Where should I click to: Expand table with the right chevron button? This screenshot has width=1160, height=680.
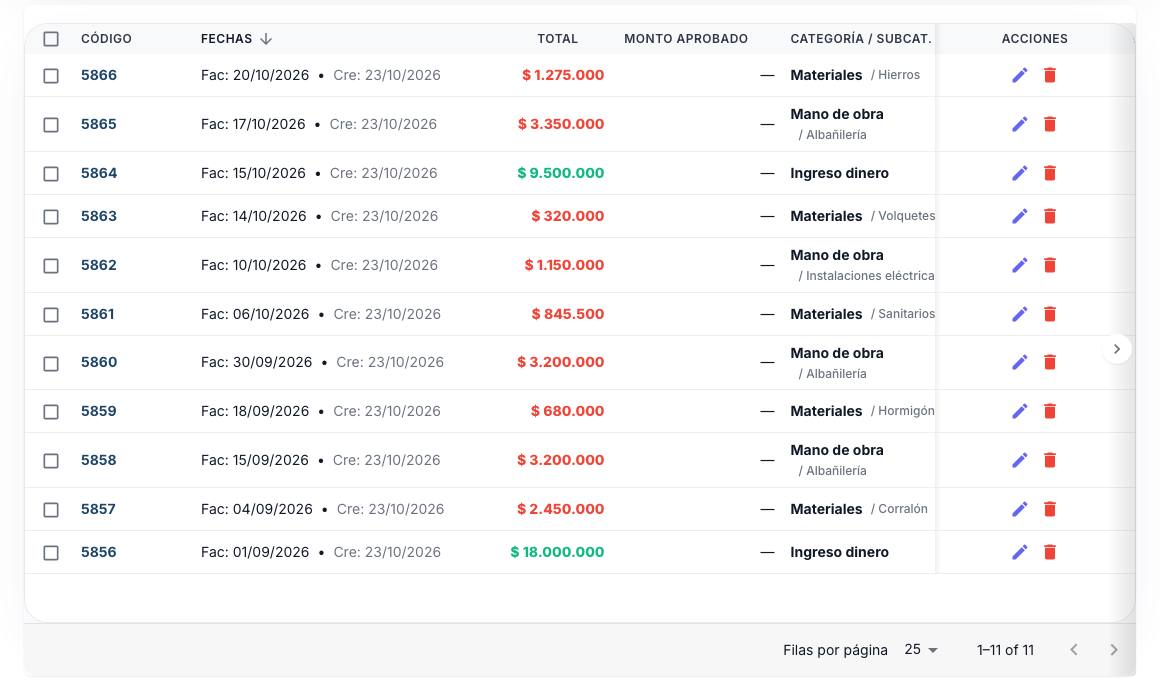(x=1117, y=349)
